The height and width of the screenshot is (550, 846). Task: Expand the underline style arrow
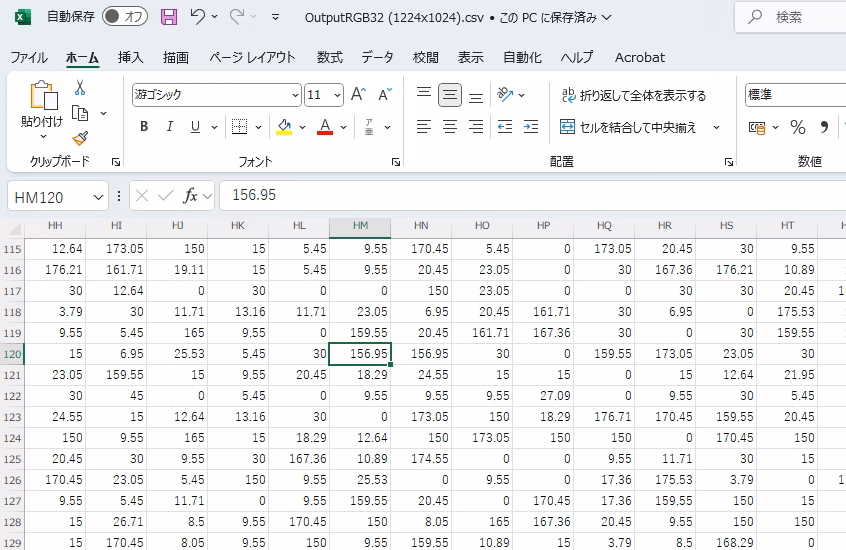tap(214, 127)
